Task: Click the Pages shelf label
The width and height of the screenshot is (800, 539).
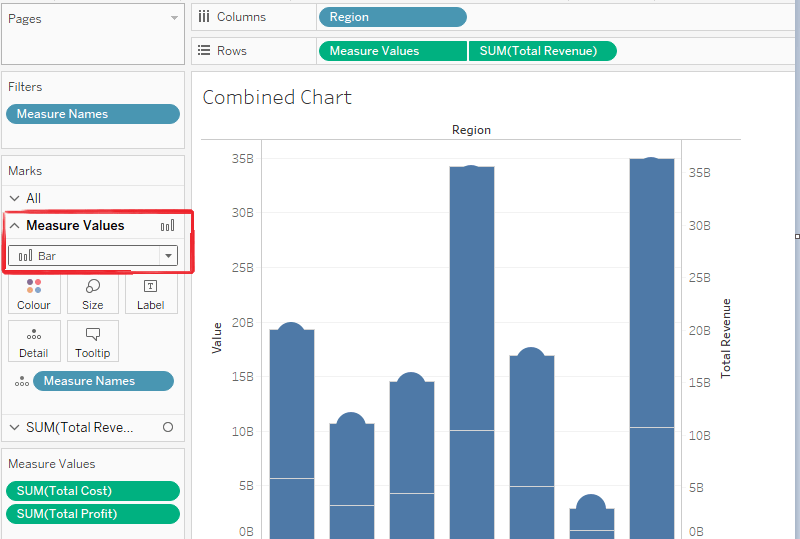Action: (24, 19)
